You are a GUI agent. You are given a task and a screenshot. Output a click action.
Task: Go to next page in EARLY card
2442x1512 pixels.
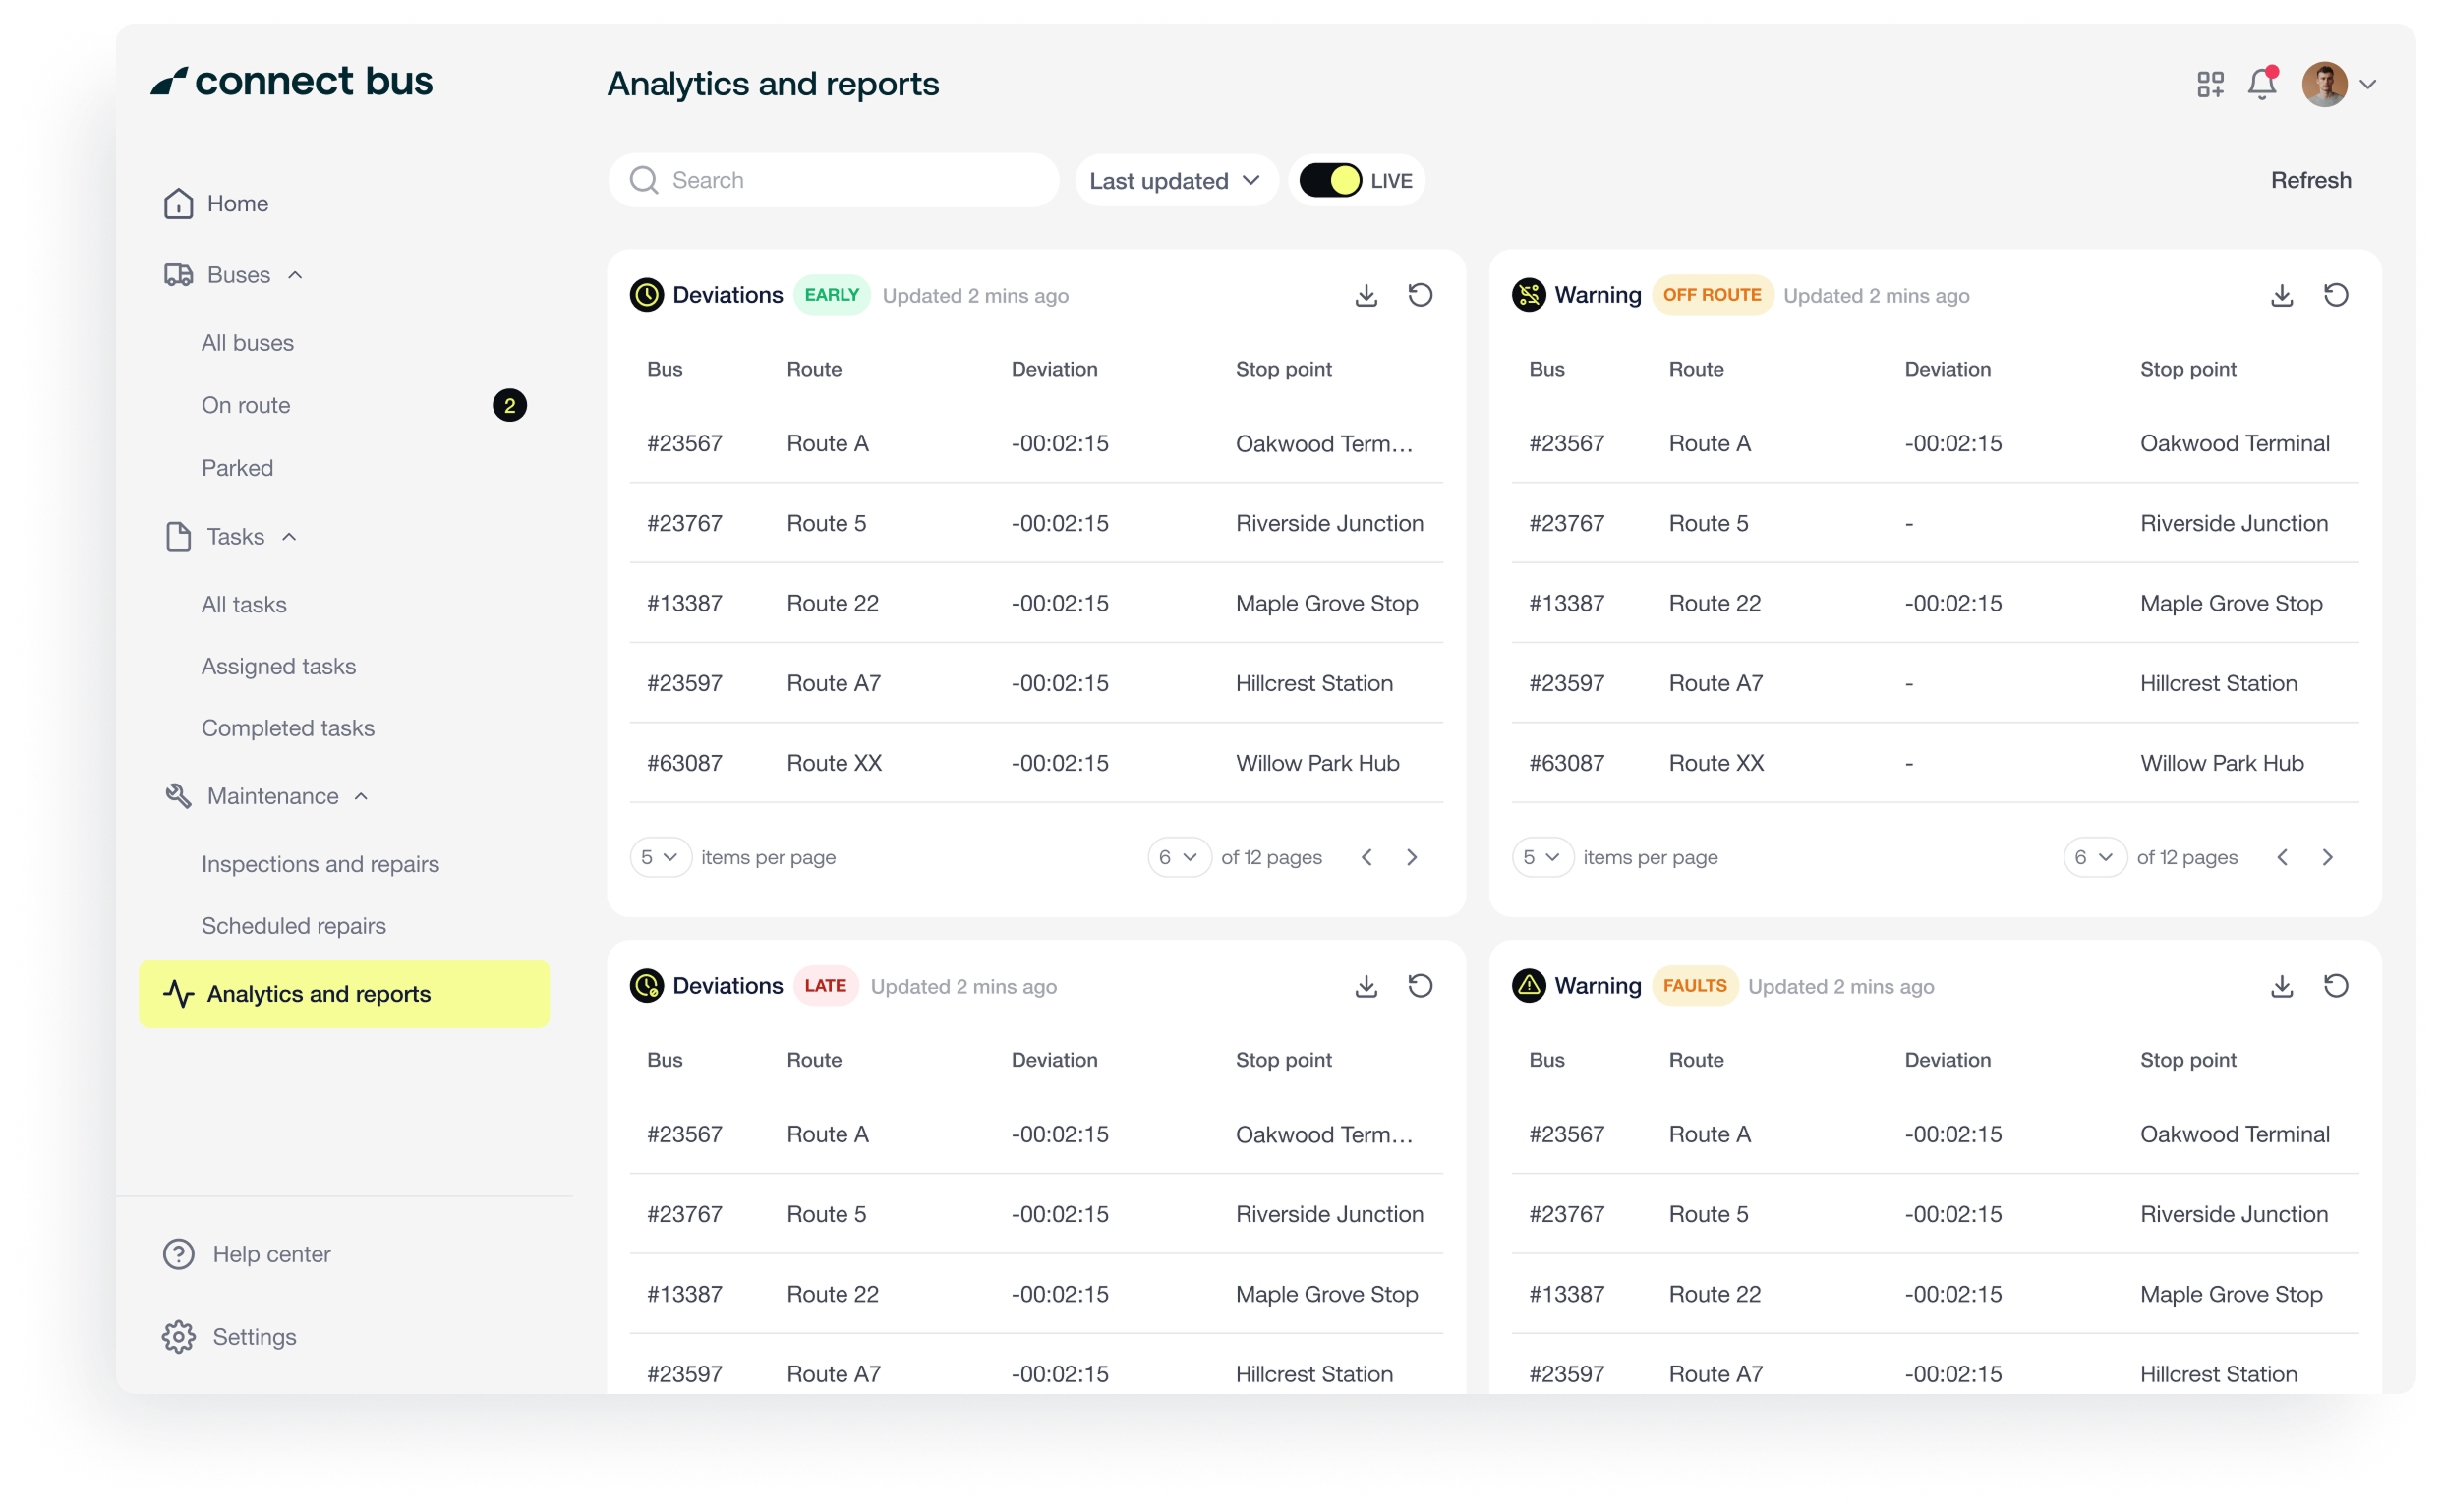click(1411, 857)
